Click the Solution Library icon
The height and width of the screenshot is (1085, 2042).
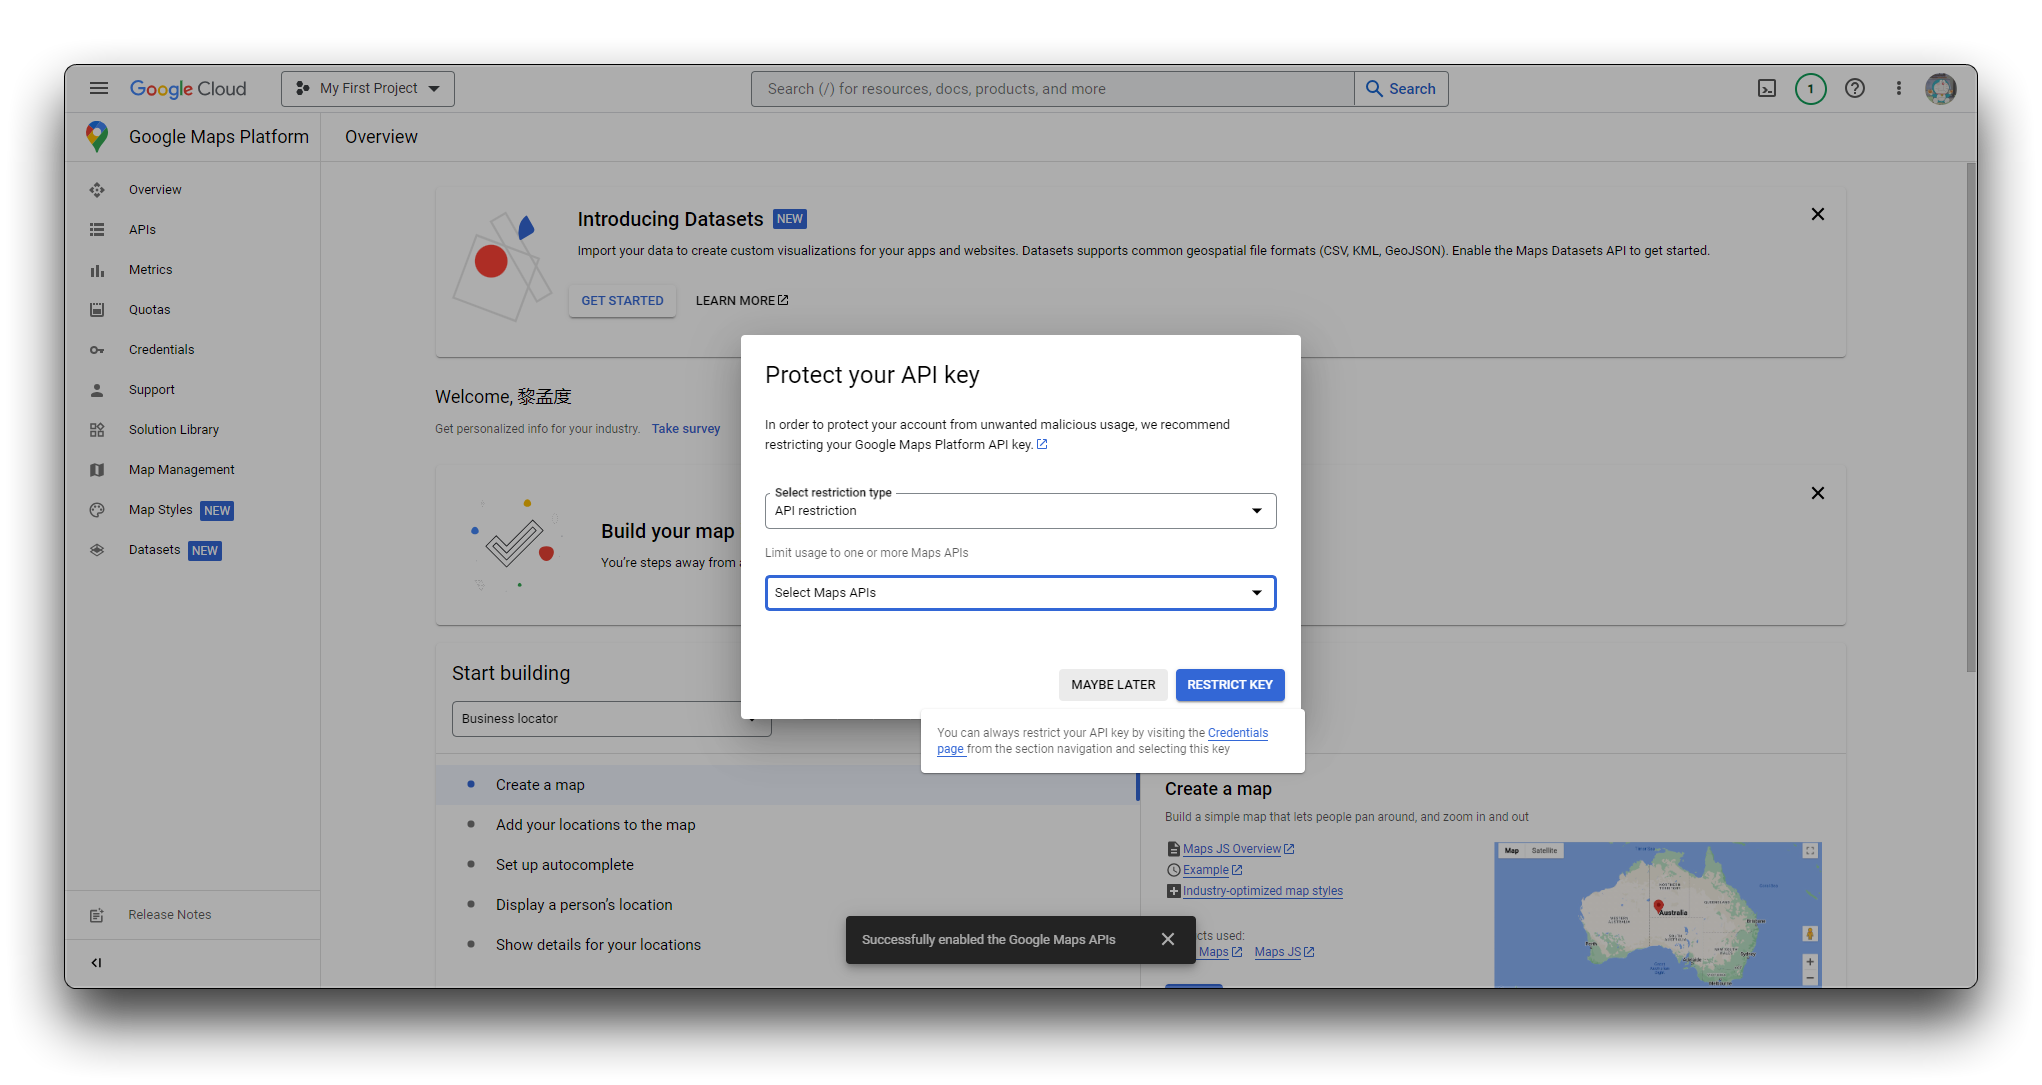97,430
